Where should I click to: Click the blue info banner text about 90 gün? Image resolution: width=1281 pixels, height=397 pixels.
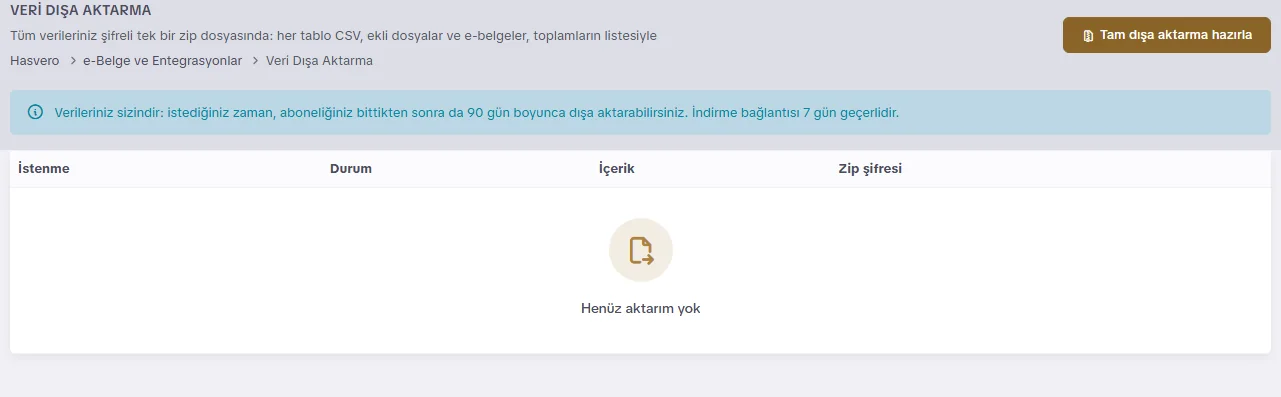(477, 112)
